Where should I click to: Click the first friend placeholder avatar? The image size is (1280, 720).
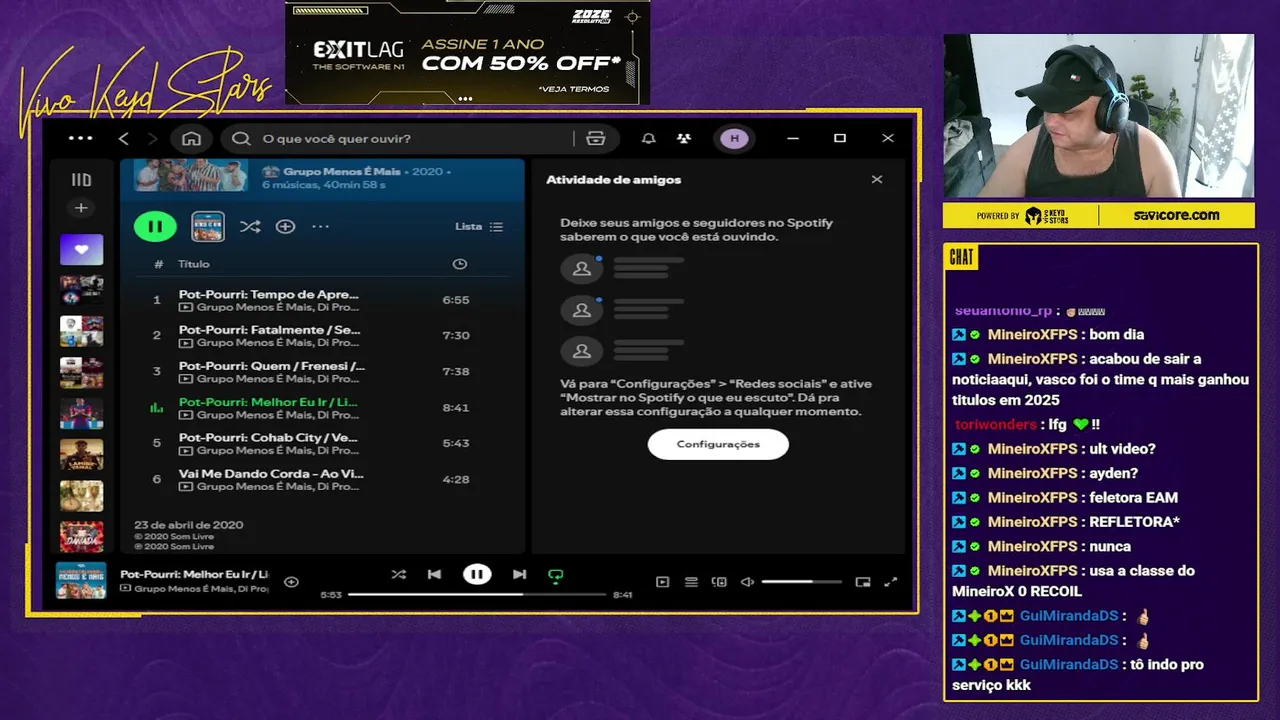pos(581,269)
